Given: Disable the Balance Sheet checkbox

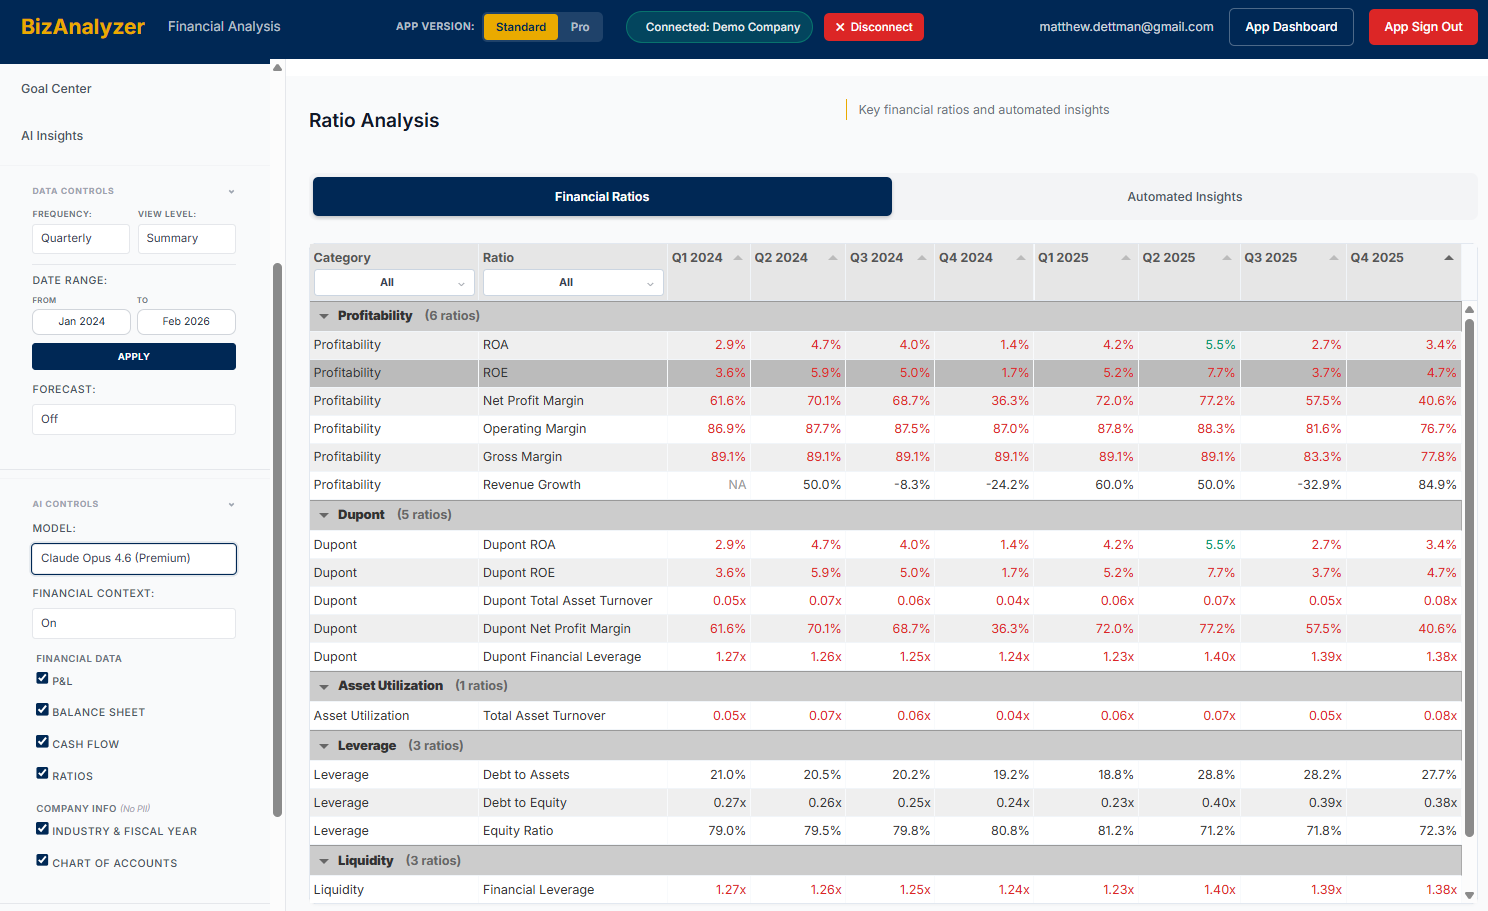Looking at the screenshot, I should [42, 711].
